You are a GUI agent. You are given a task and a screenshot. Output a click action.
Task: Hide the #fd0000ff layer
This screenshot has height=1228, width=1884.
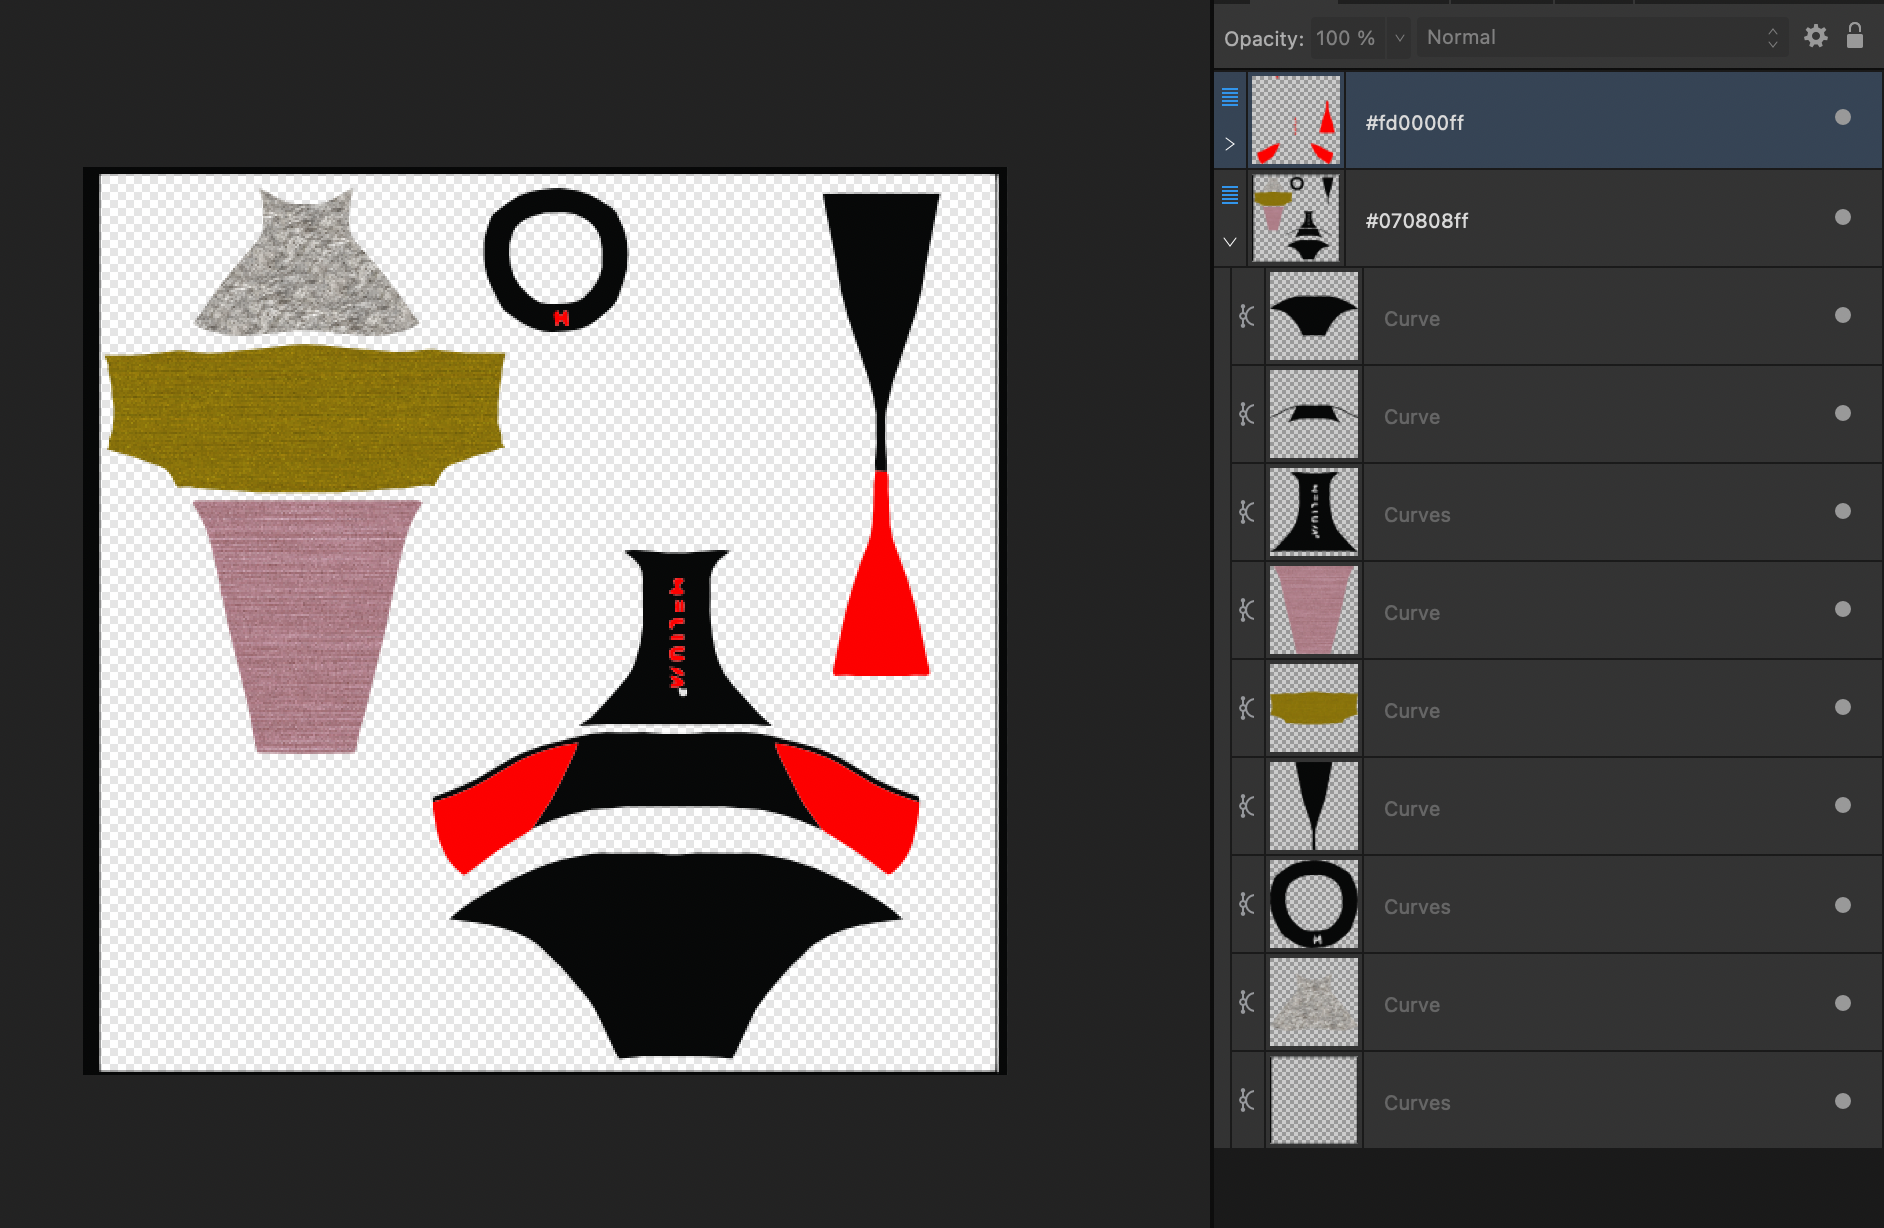(x=1843, y=118)
